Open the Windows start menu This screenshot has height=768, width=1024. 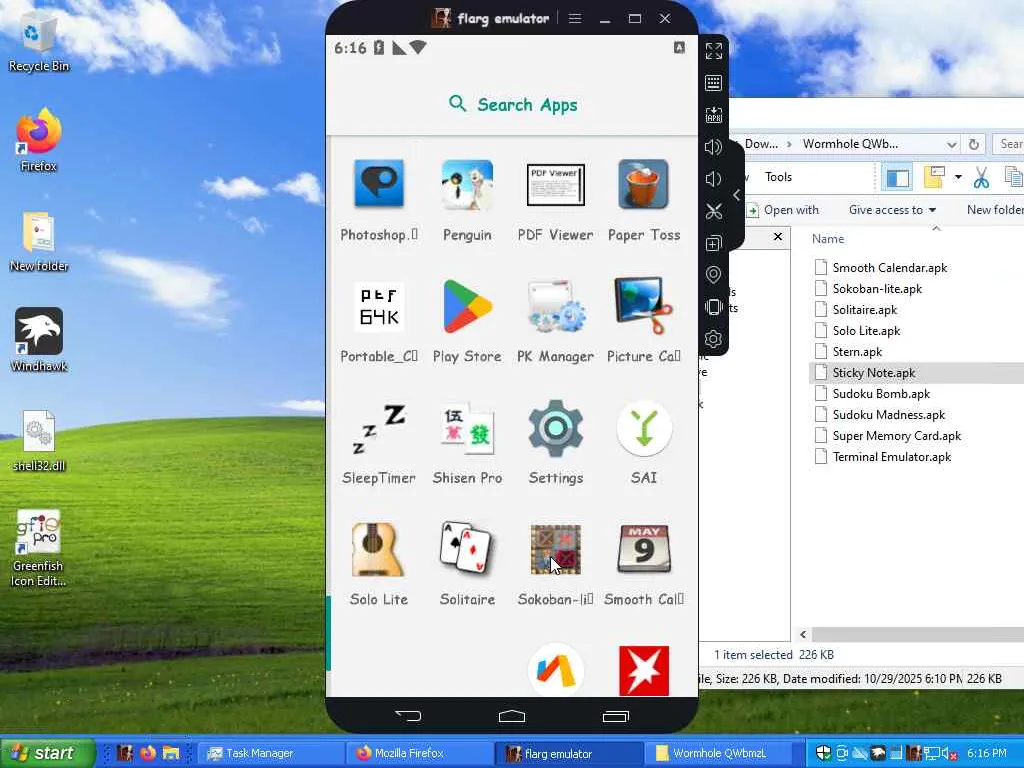[x=47, y=753]
